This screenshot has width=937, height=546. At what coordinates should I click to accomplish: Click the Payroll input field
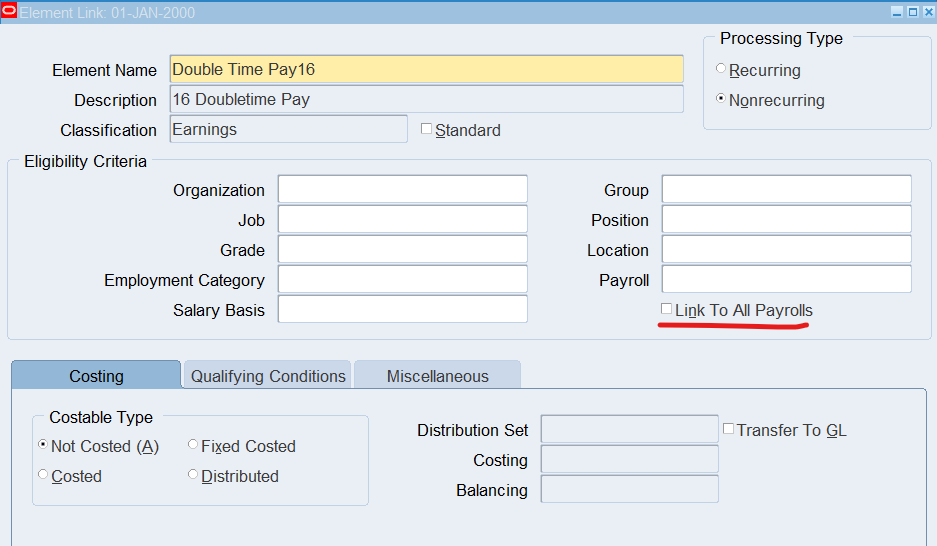(786, 280)
